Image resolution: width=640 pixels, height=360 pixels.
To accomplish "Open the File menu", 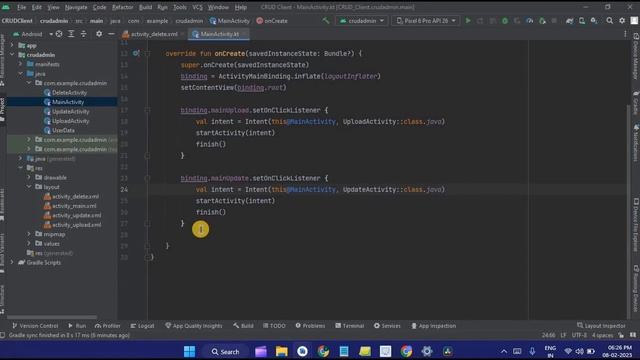I will (22, 7).
